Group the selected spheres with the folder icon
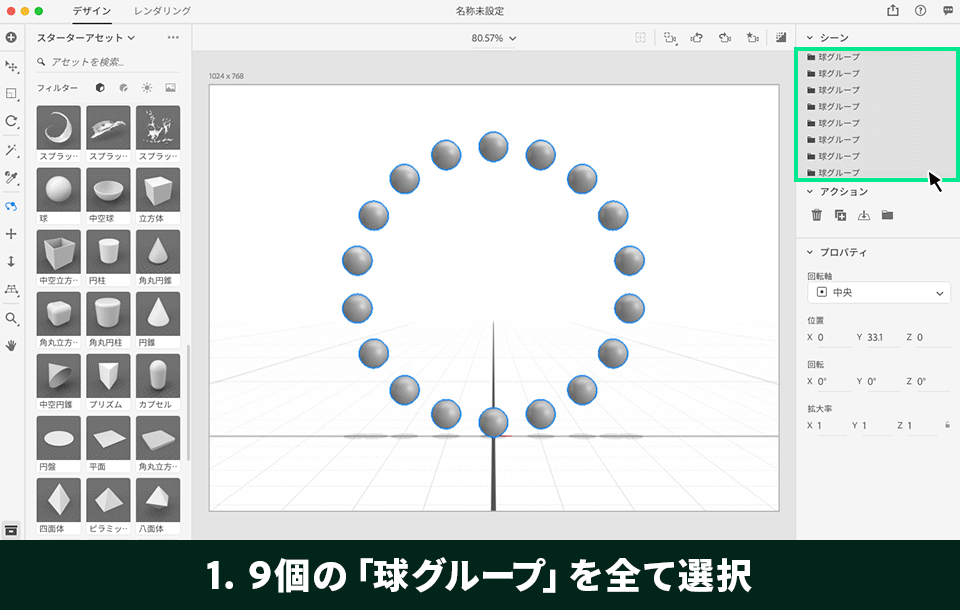This screenshot has width=960, height=610. tap(888, 214)
